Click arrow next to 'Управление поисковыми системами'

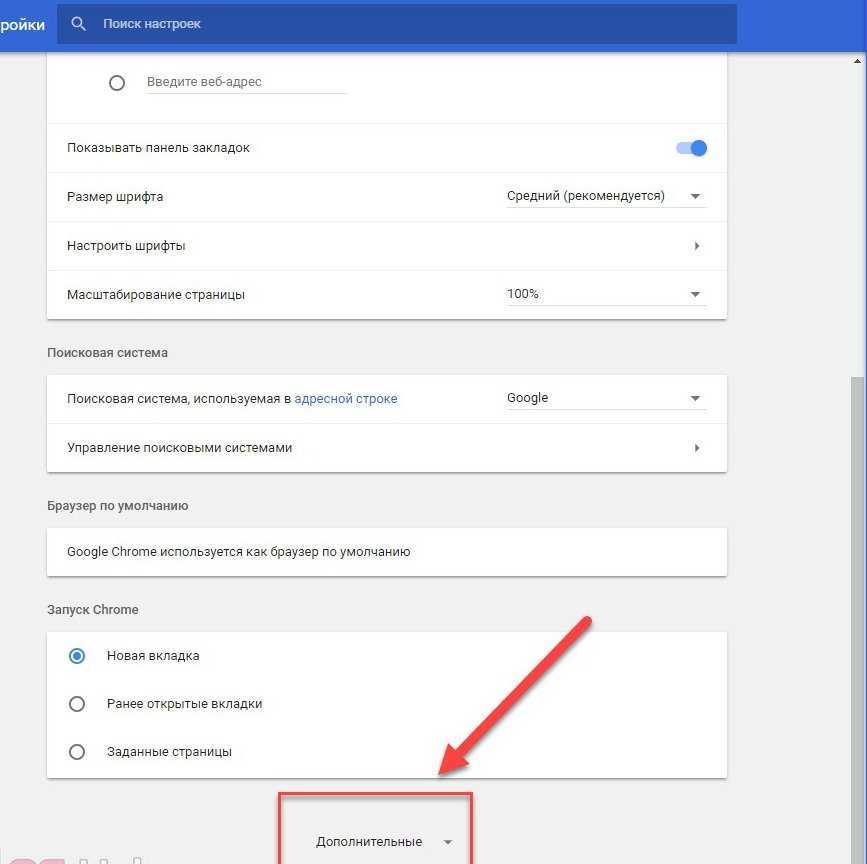[696, 448]
